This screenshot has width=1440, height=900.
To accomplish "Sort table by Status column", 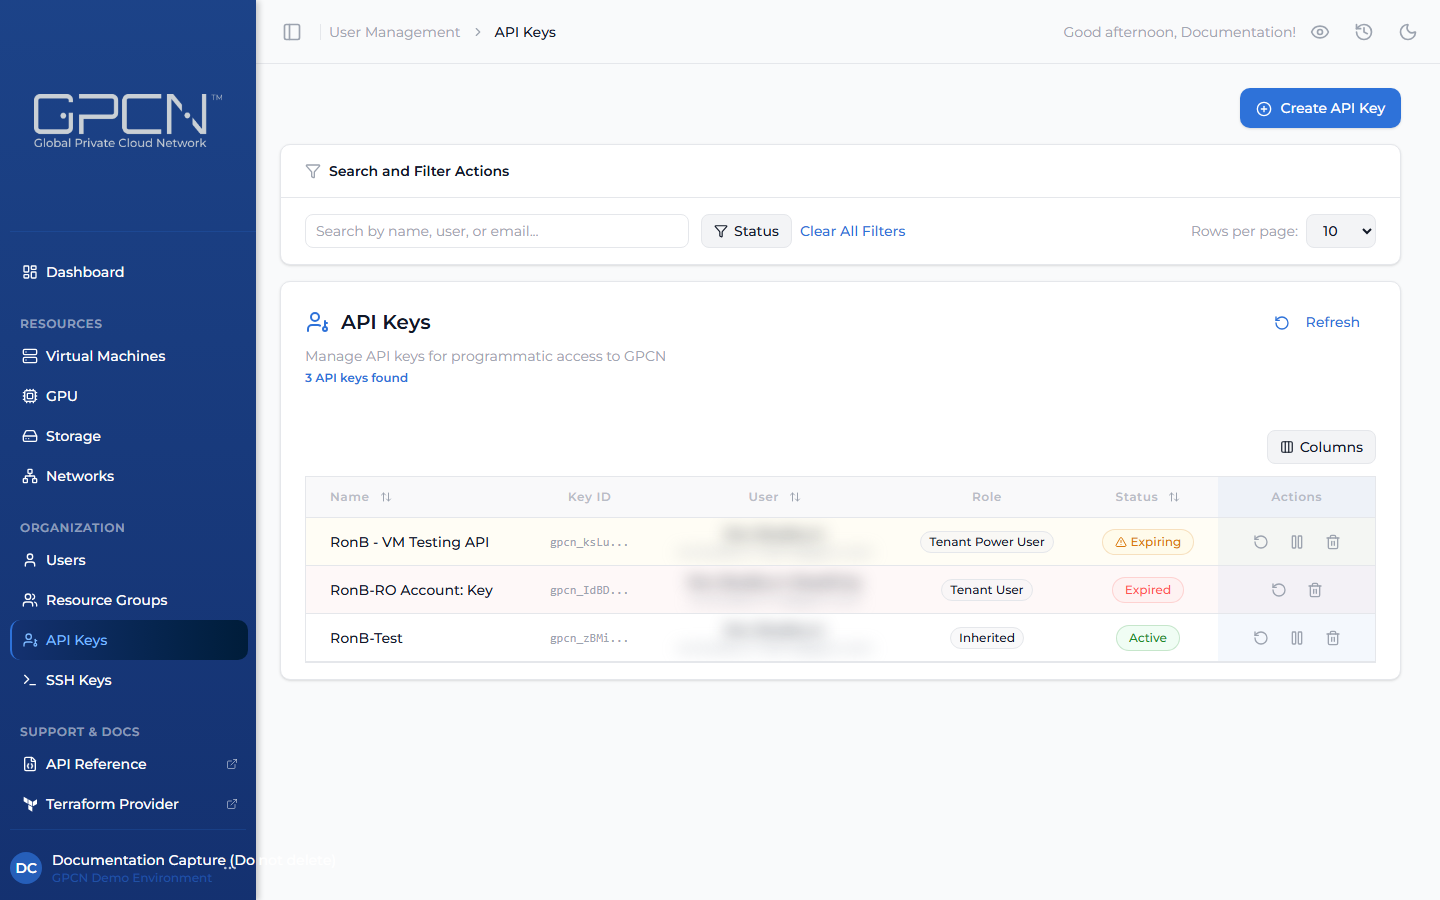I will 1147,497.
